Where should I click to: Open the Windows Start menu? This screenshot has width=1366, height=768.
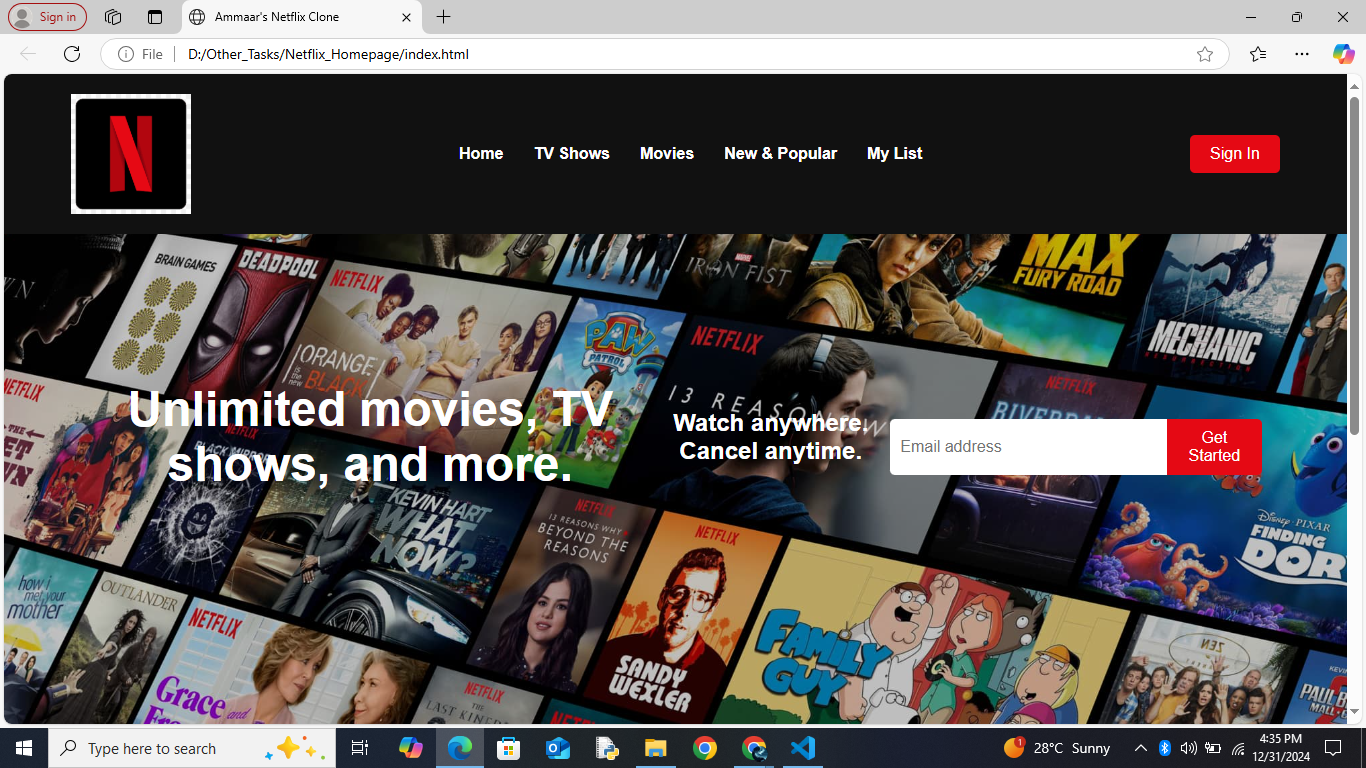(x=24, y=748)
